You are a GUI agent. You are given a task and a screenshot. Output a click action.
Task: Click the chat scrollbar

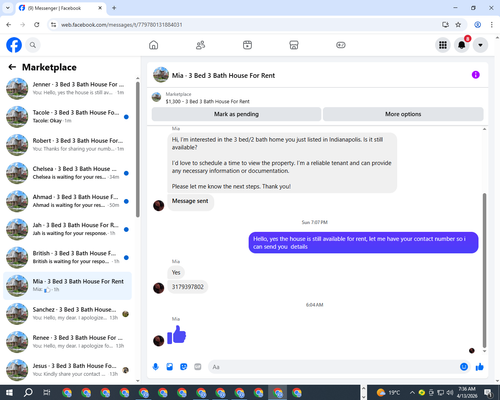coord(484,270)
